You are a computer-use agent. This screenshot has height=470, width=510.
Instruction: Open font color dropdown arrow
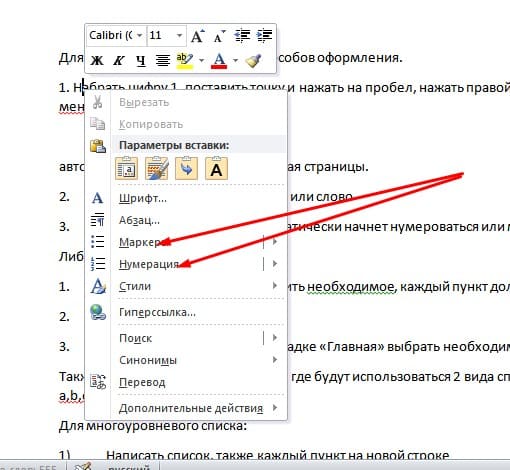[235, 61]
